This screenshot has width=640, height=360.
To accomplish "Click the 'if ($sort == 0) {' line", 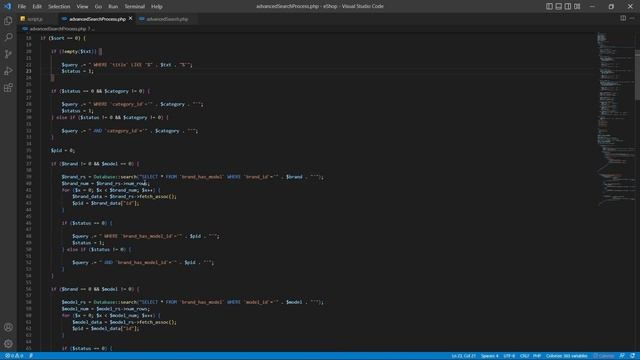I will point(63,38).
